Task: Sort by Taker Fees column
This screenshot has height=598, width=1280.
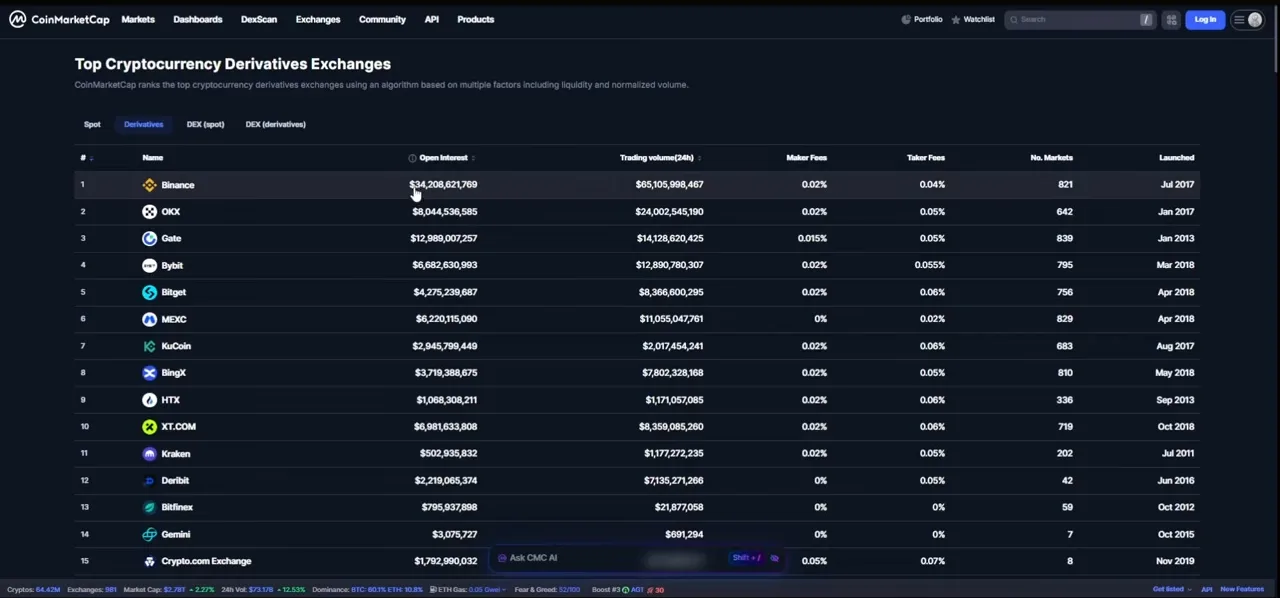Action: coord(925,158)
